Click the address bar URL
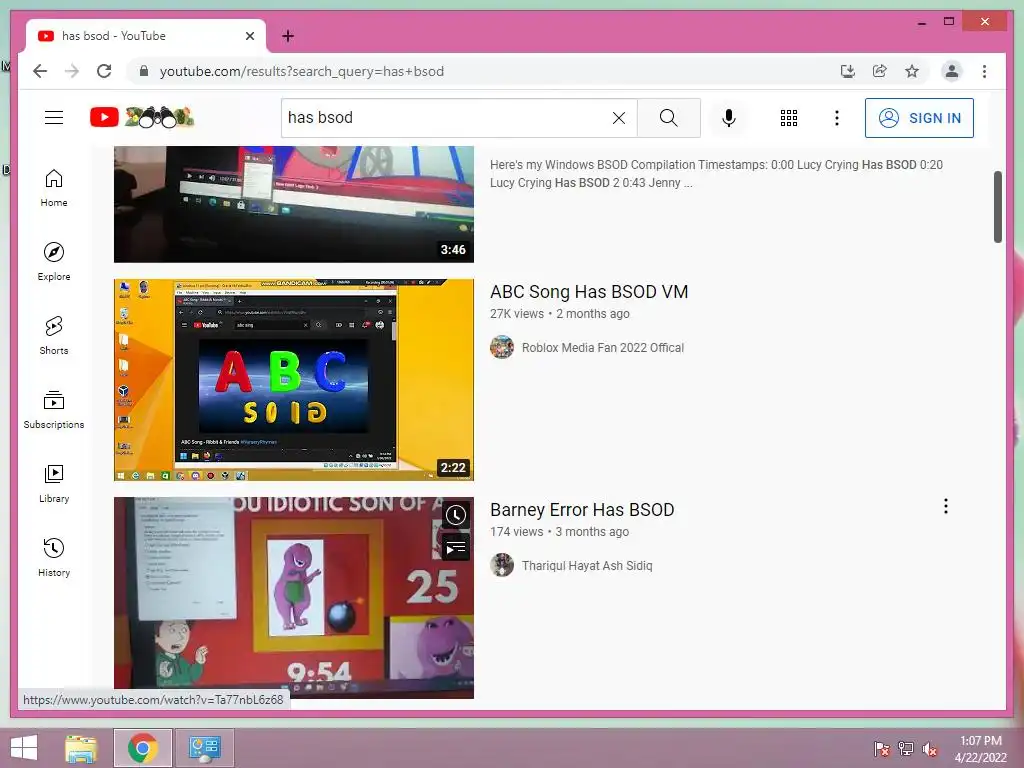 coord(302,71)
